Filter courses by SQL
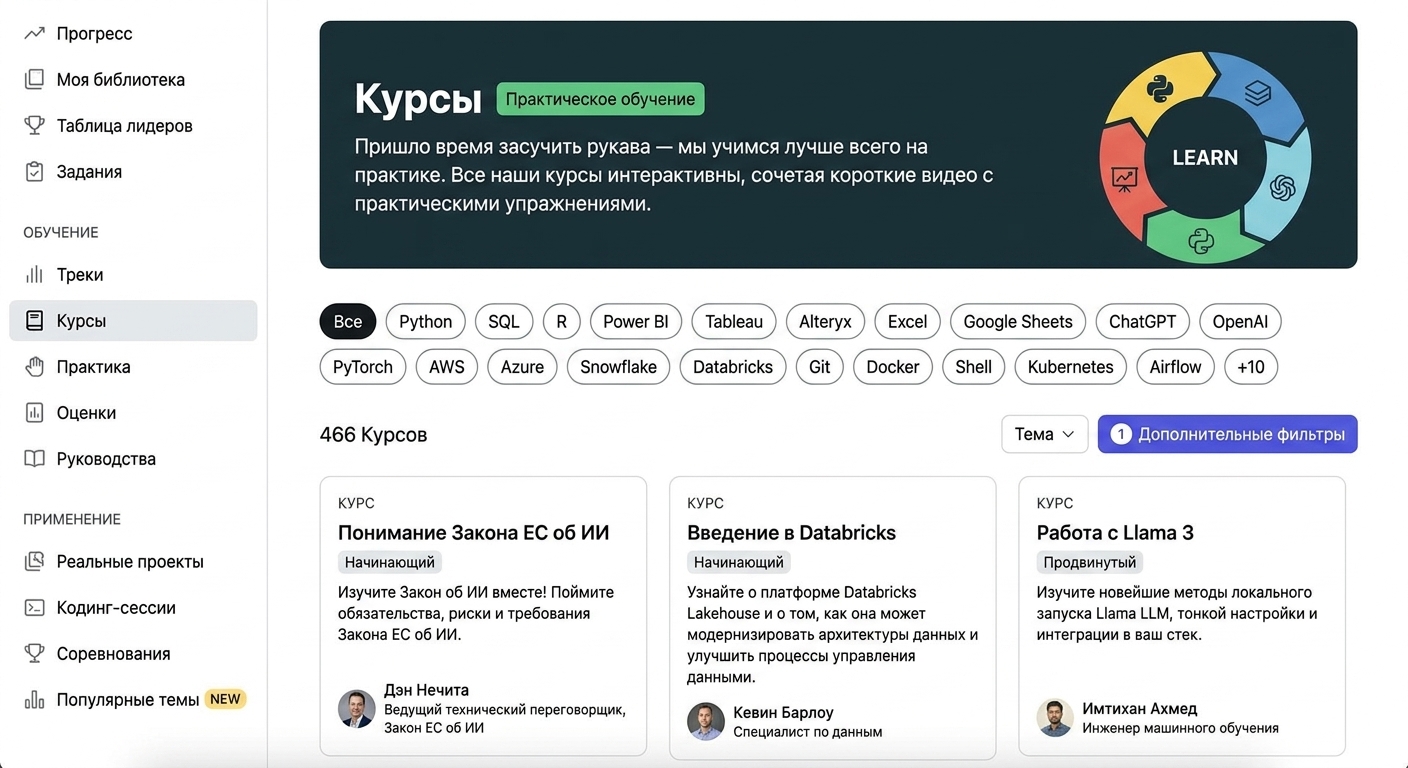This screenshot has width=1408, height=768. pyautogui.click(x=504, y=321)
